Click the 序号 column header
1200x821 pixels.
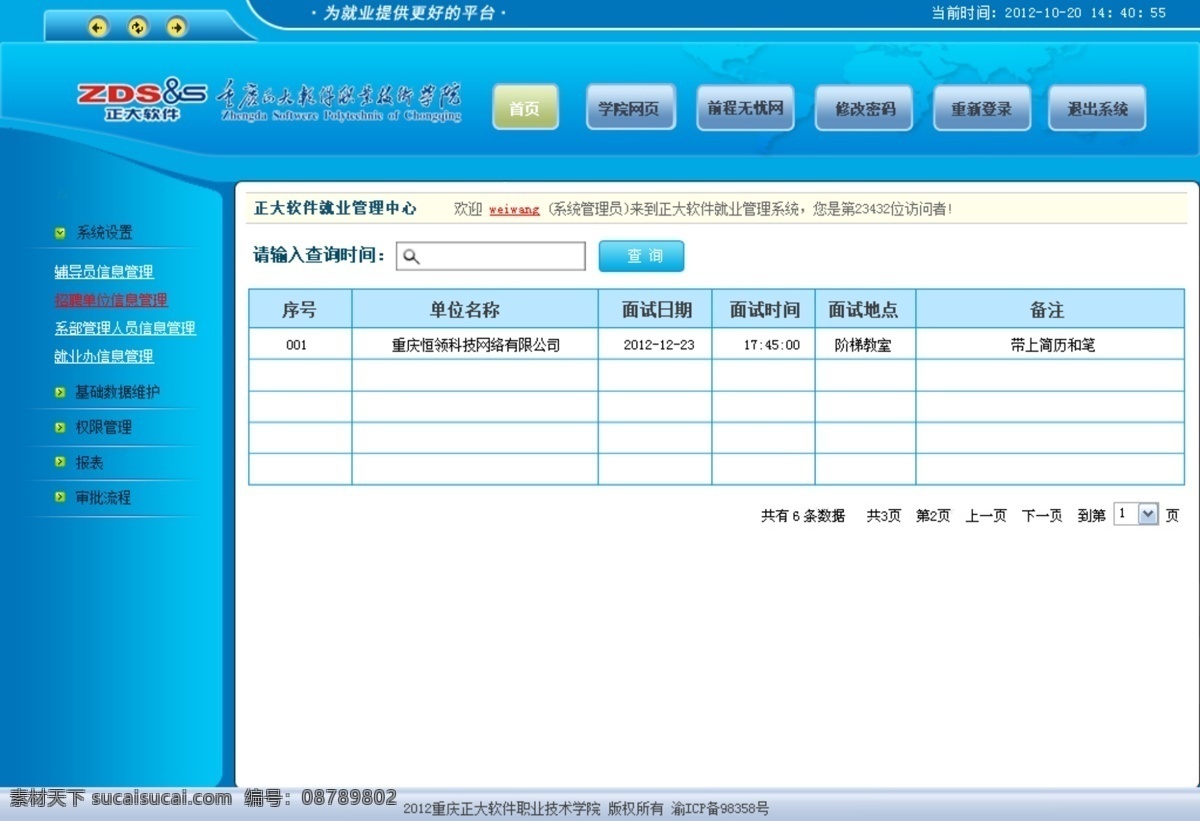(300, 309)
